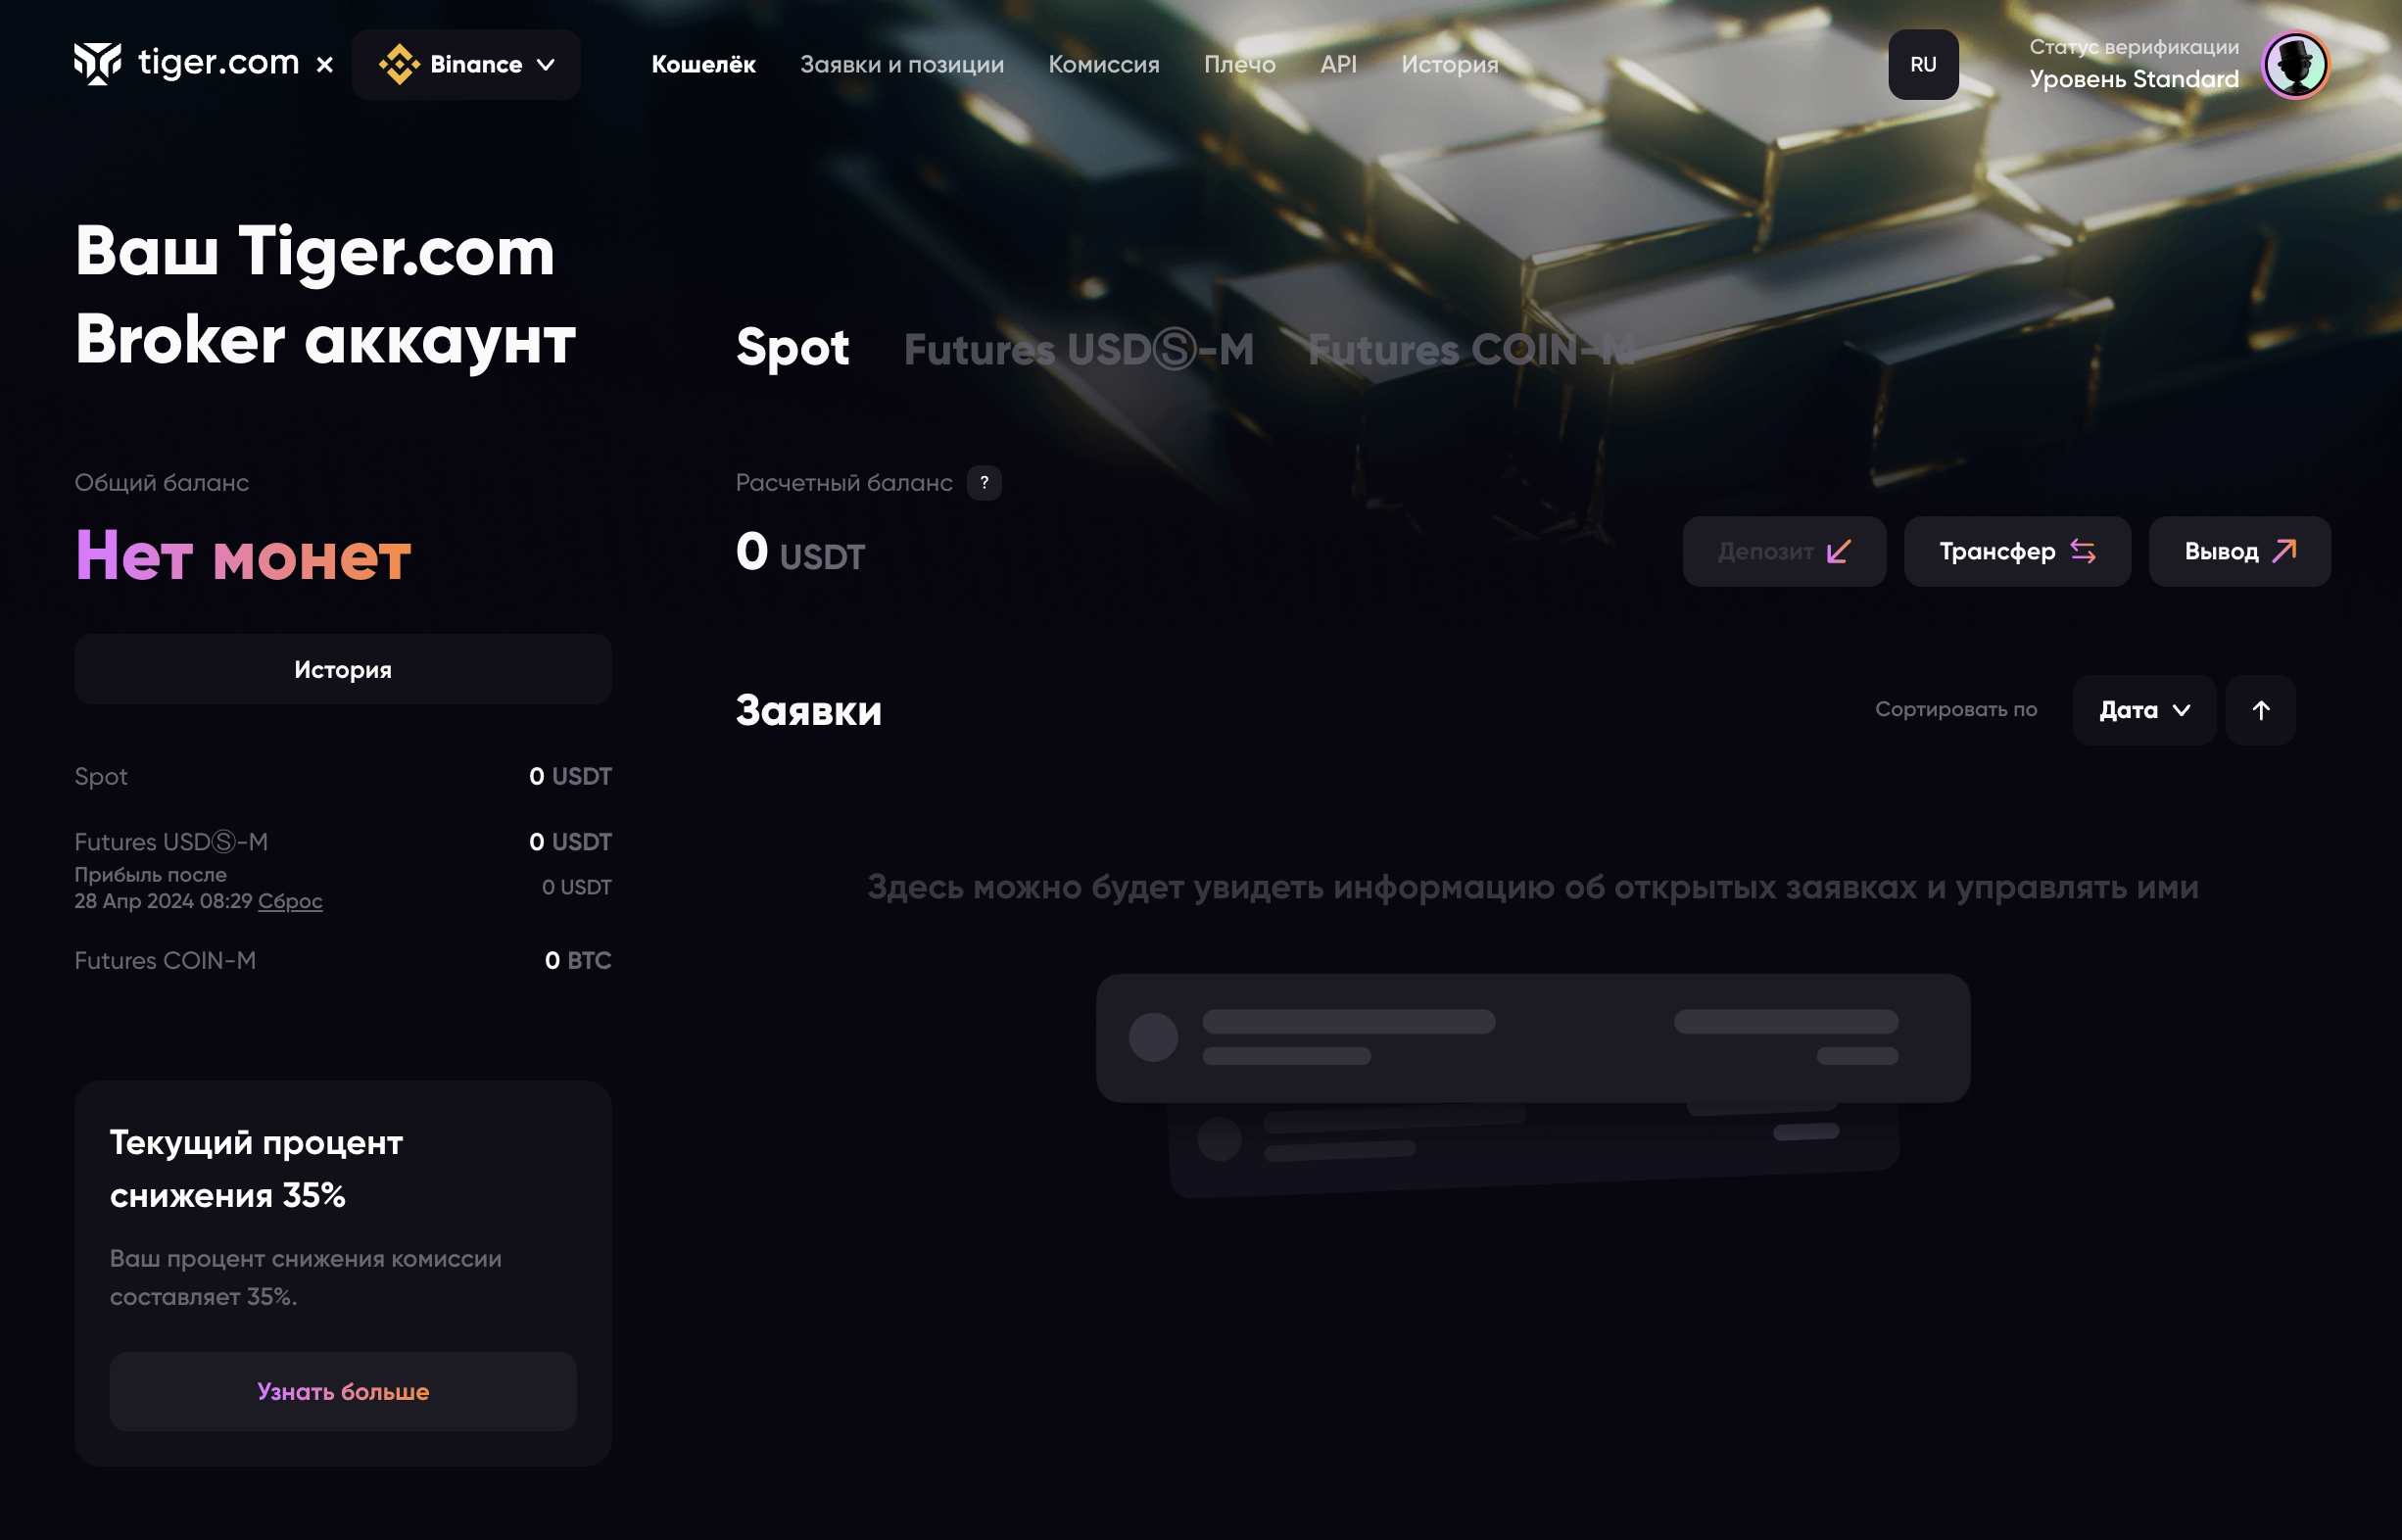The width and height of the screenshot is (2402, 1540).
Task: Click the Вывод button with arrow
Action: click(2238, 552)
